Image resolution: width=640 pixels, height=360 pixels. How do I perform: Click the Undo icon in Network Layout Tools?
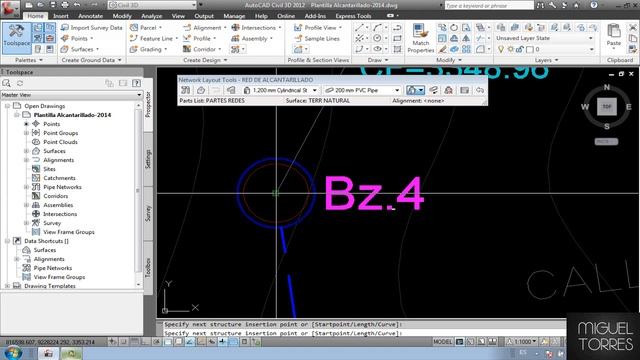pyautogui.click(x=480, y=90)
